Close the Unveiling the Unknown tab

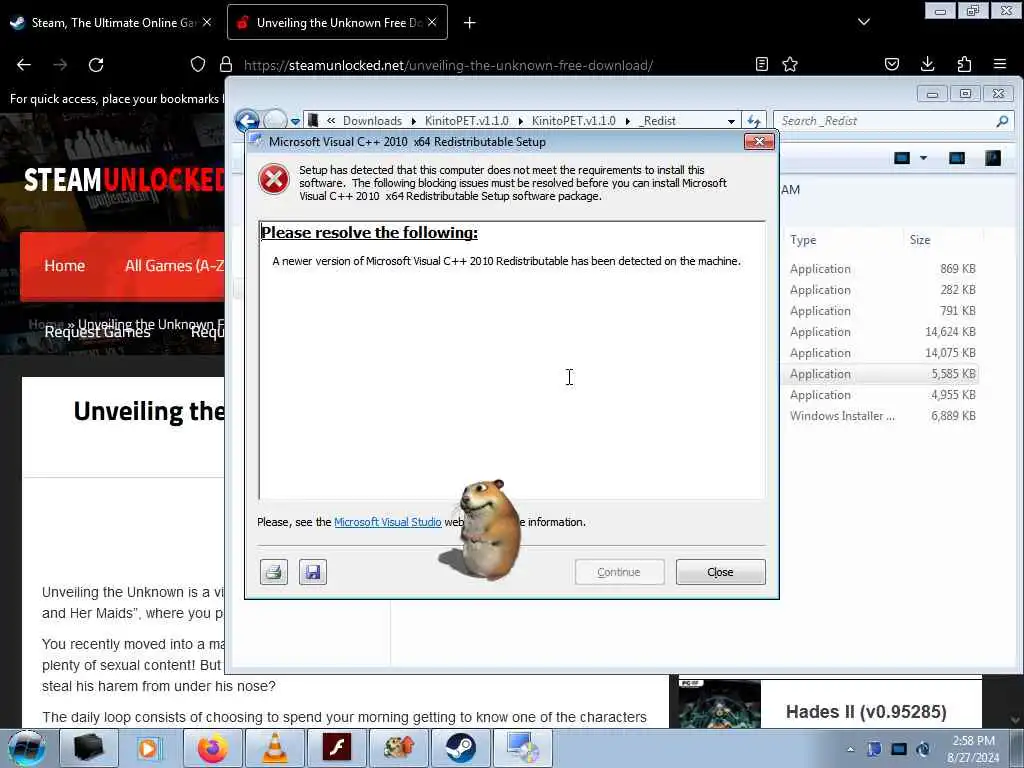tap(432, 22)
